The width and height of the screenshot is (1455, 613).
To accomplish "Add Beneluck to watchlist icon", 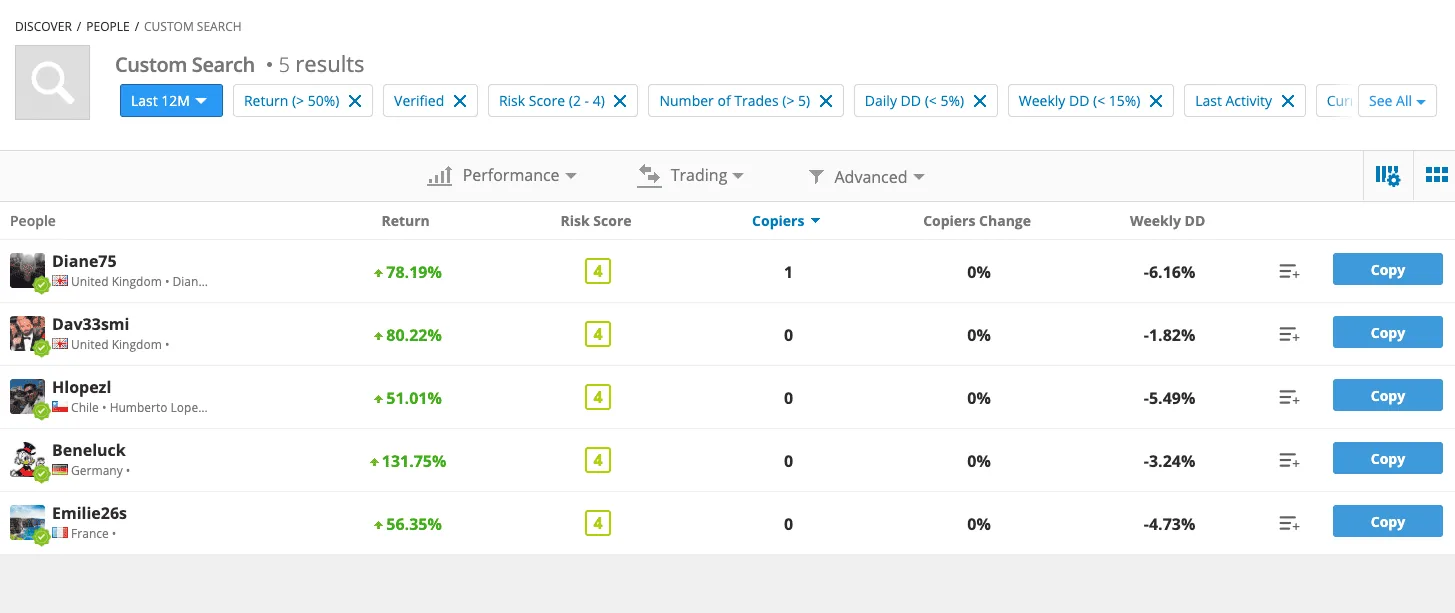I will coord(1289,461).
